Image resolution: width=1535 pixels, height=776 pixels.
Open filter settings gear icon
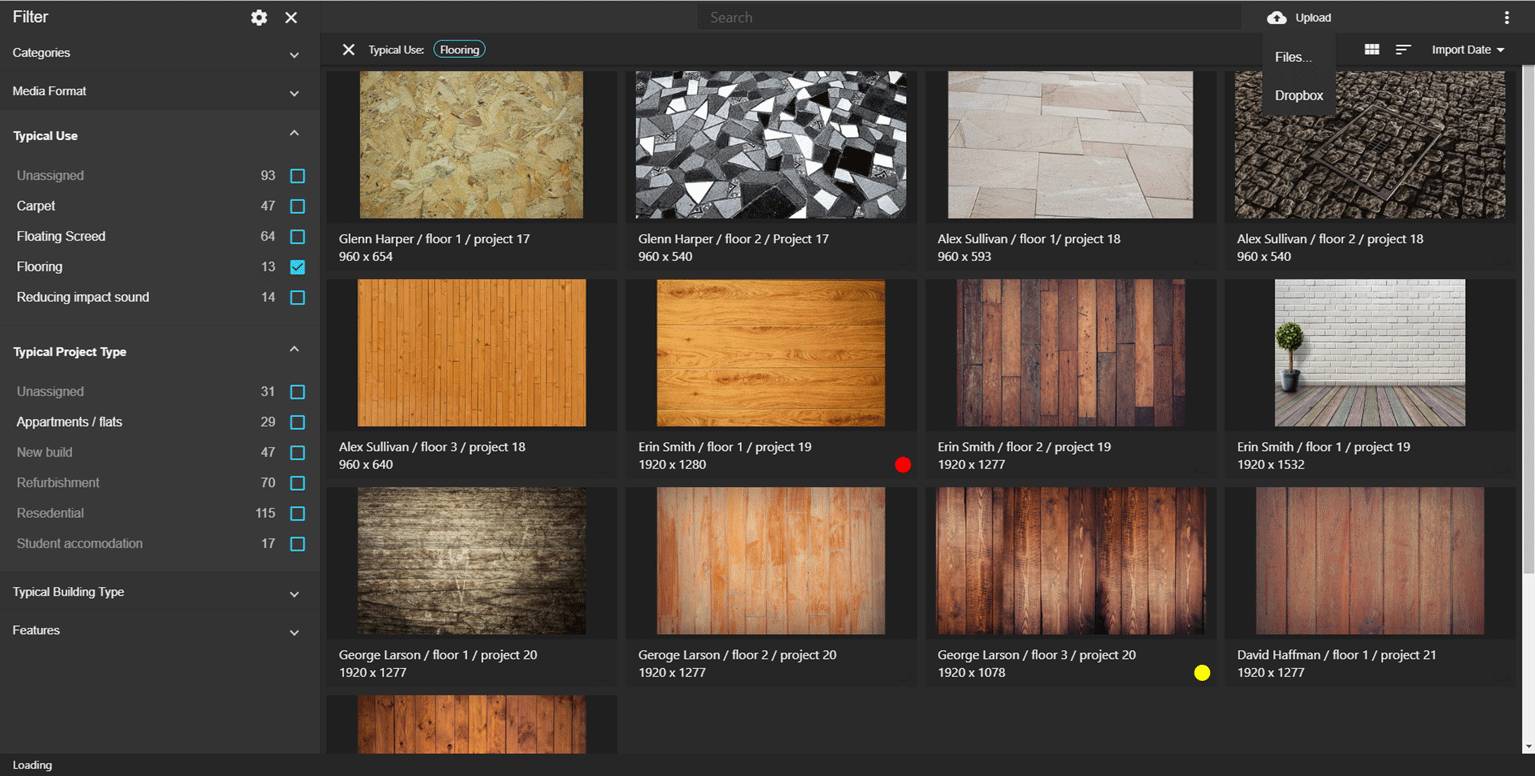tap(259, 17)
